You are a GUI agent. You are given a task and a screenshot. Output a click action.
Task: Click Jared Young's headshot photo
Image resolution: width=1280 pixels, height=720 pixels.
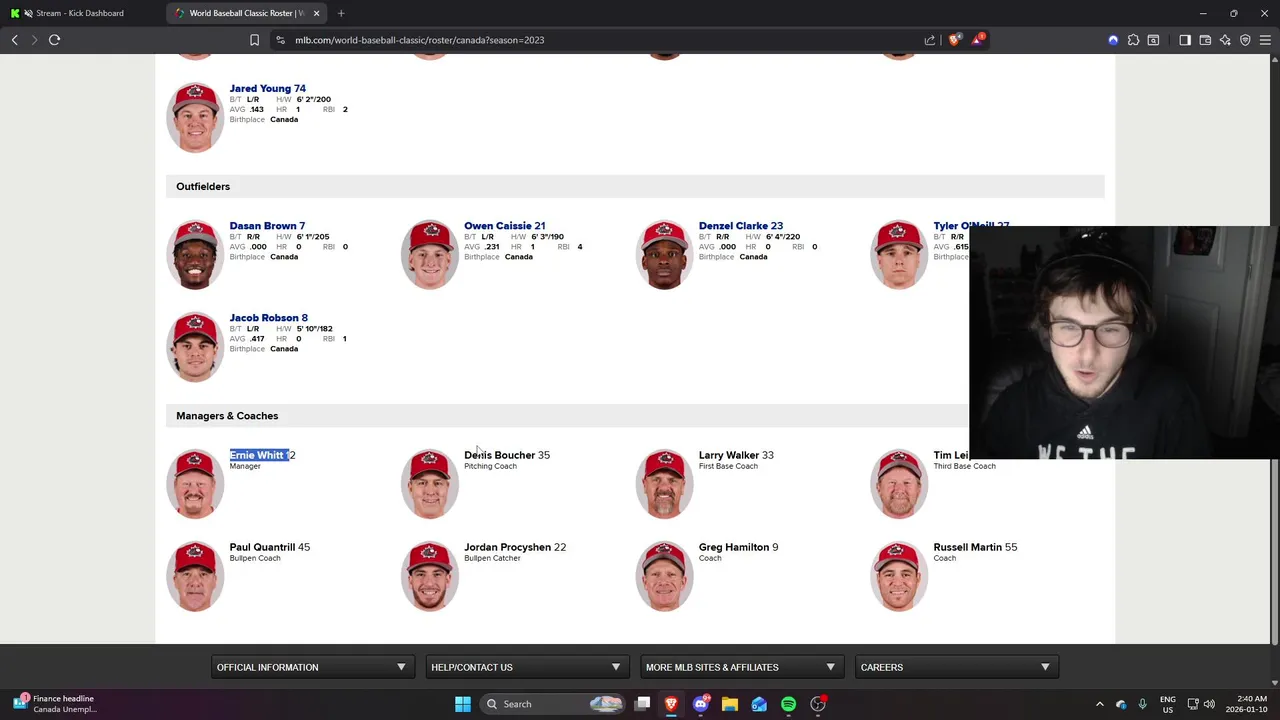point(195,117)
